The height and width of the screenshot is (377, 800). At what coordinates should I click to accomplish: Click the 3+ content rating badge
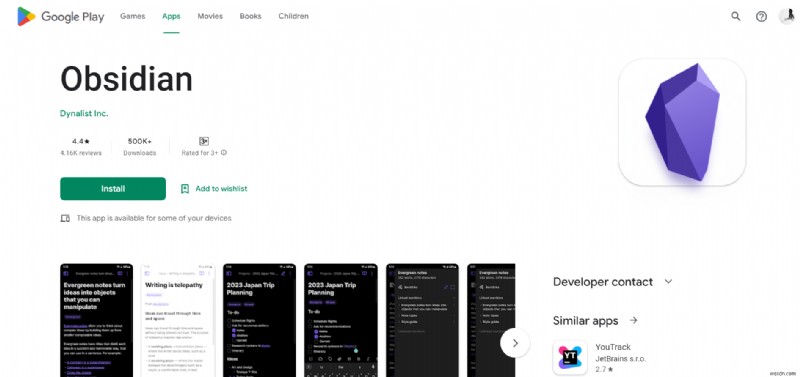pyautogui.click(x=204, y=141)
